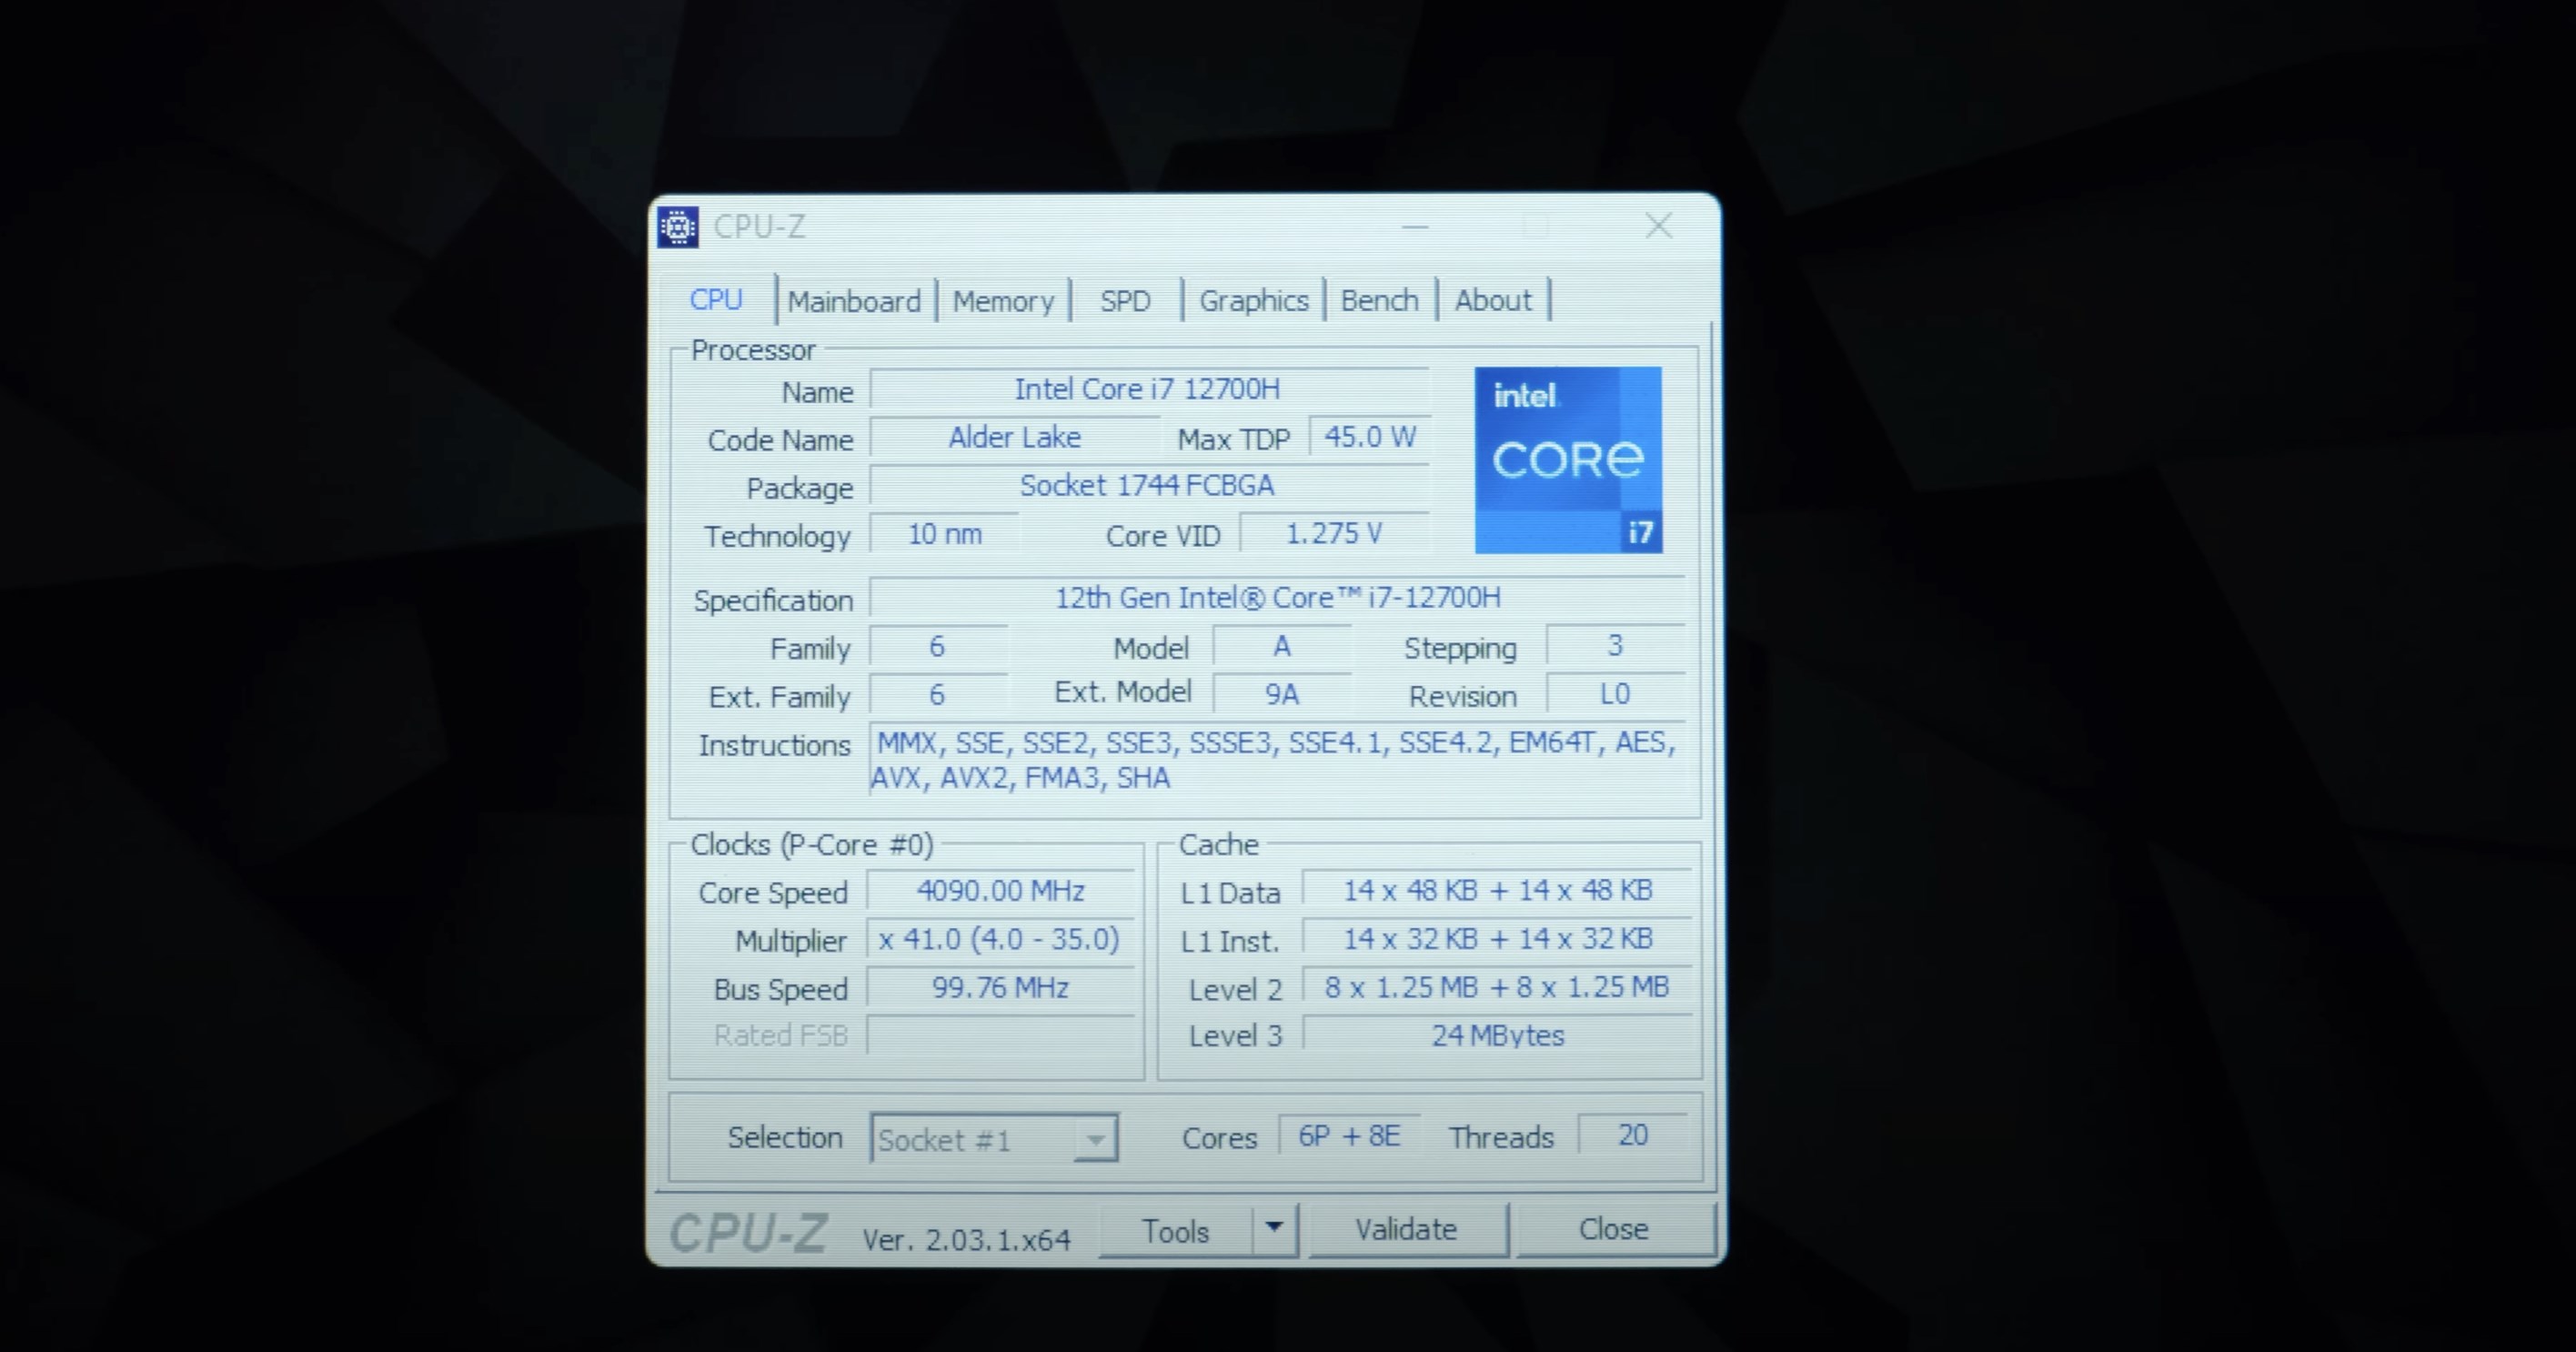Close the CPU-Z window with the X button

tap(1659, 226)
